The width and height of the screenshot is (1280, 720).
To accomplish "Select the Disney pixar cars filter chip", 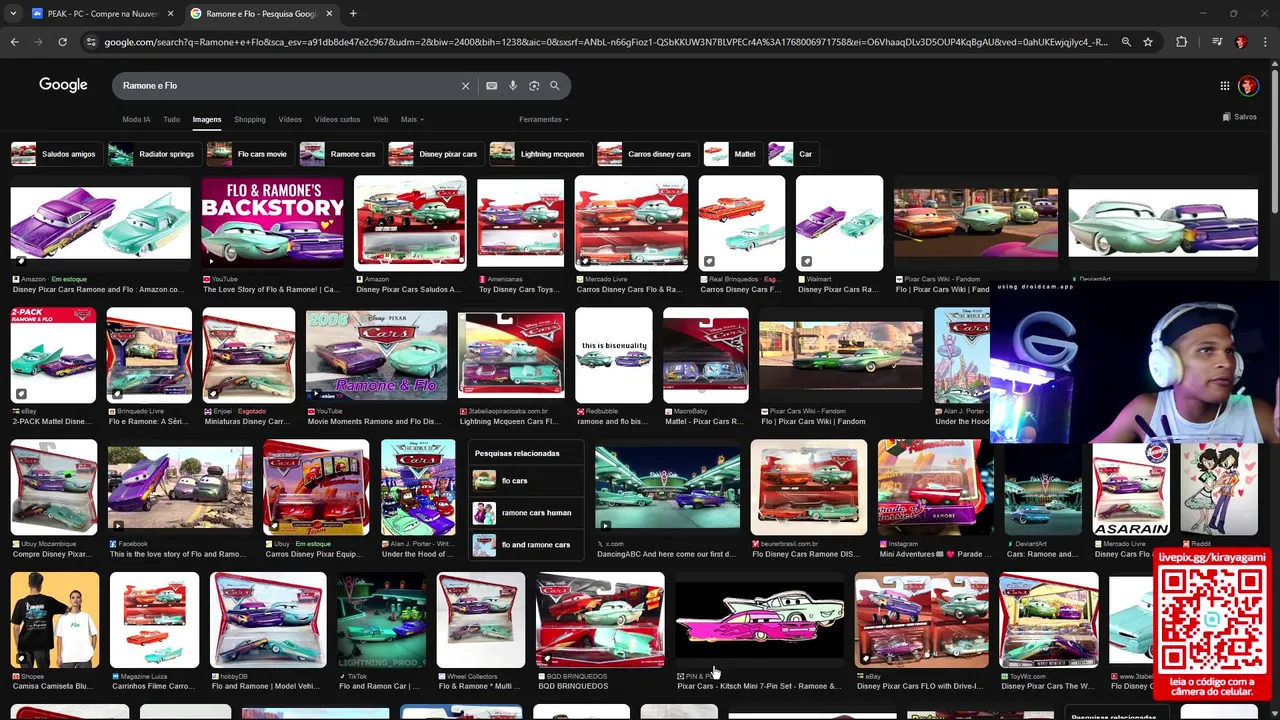I will pos(434,154).
